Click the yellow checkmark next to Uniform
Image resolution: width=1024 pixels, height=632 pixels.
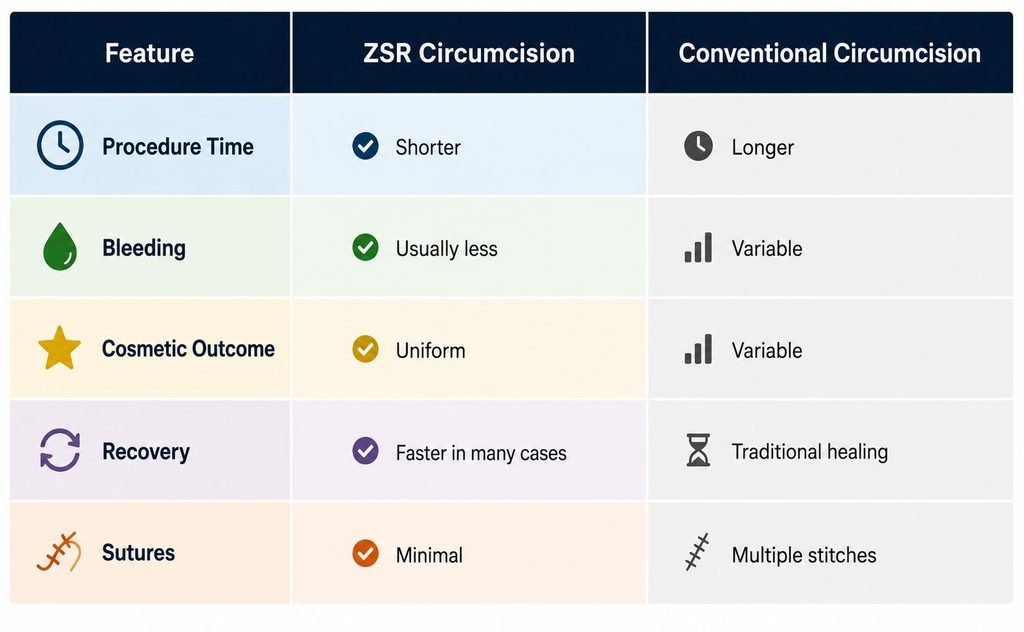tap(365, 349)
